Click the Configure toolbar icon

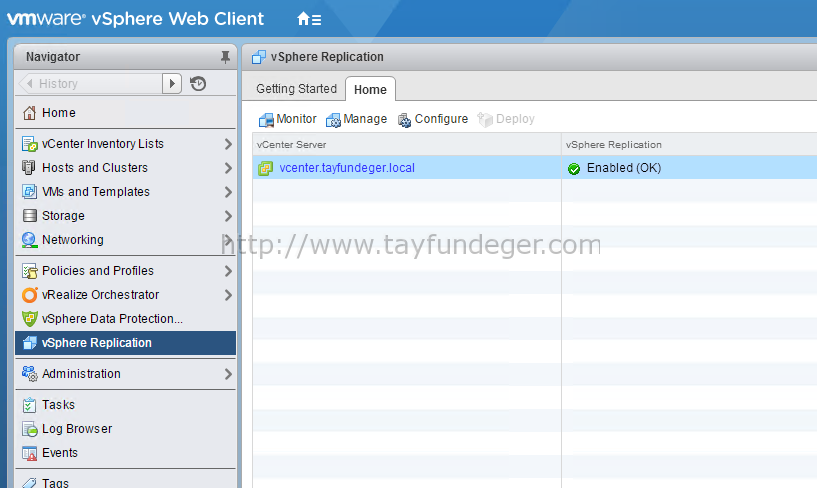[x=404, y=120]
